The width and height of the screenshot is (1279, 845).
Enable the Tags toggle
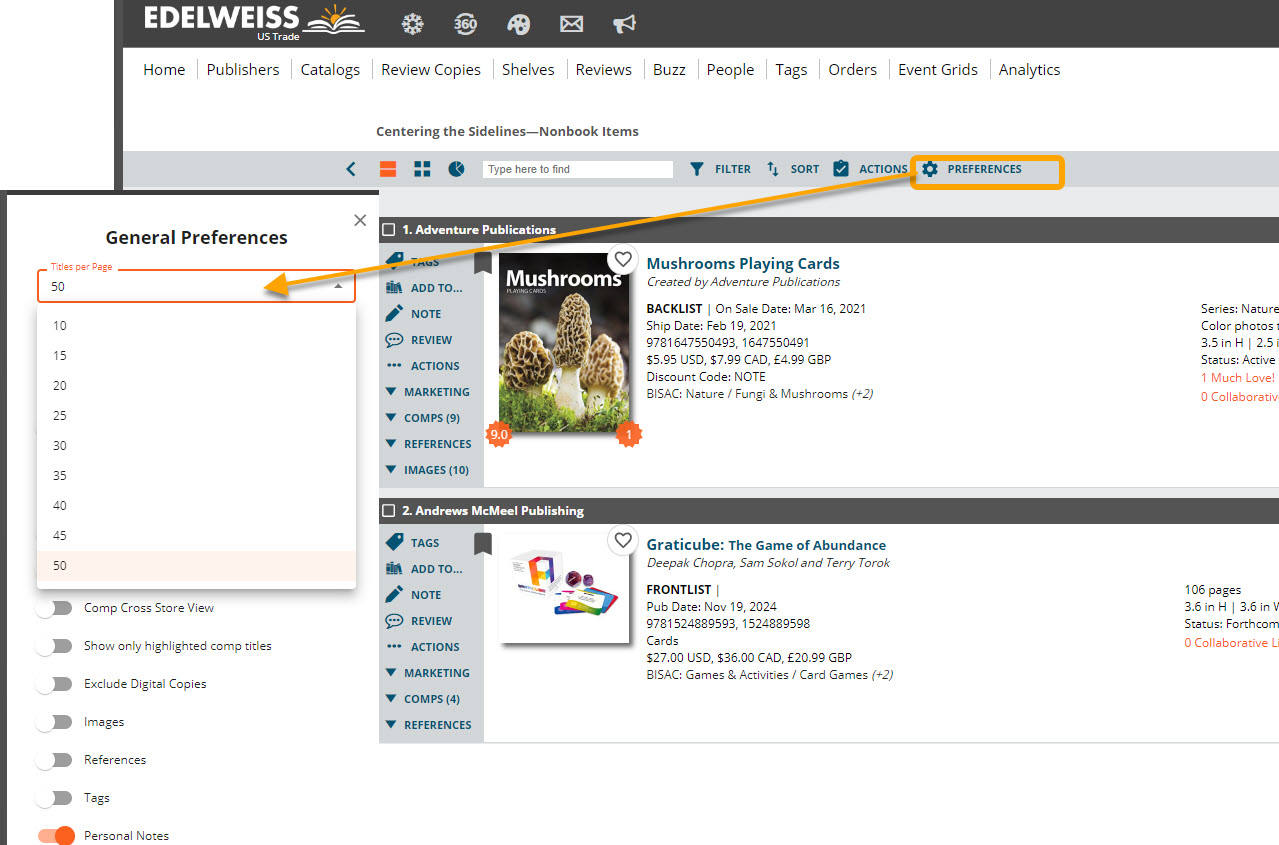pos(54,798)
